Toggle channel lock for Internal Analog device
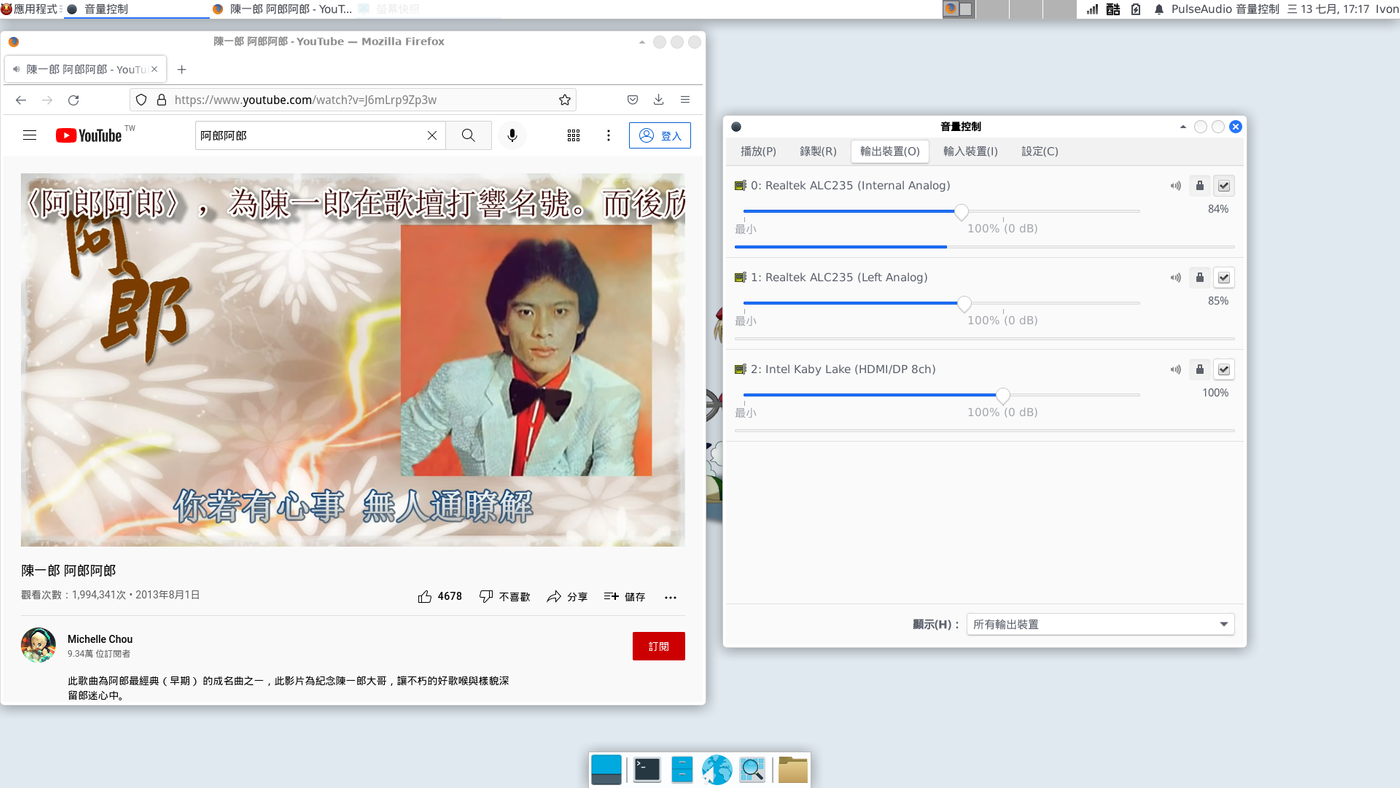1400x788 pixels. pos(1200,186)
